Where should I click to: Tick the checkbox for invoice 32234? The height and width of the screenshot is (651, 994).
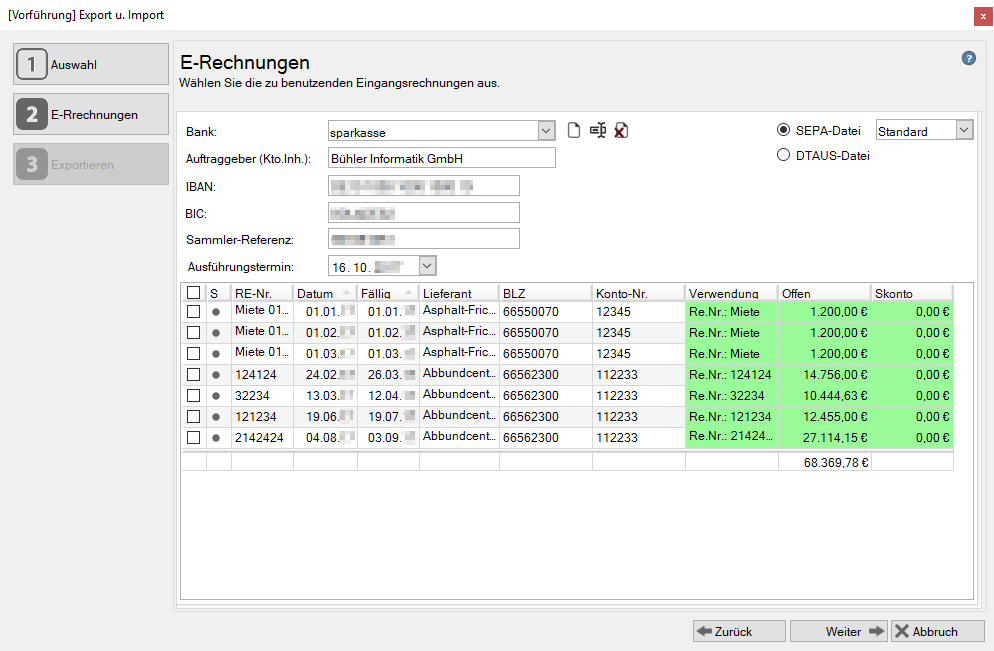193,396
